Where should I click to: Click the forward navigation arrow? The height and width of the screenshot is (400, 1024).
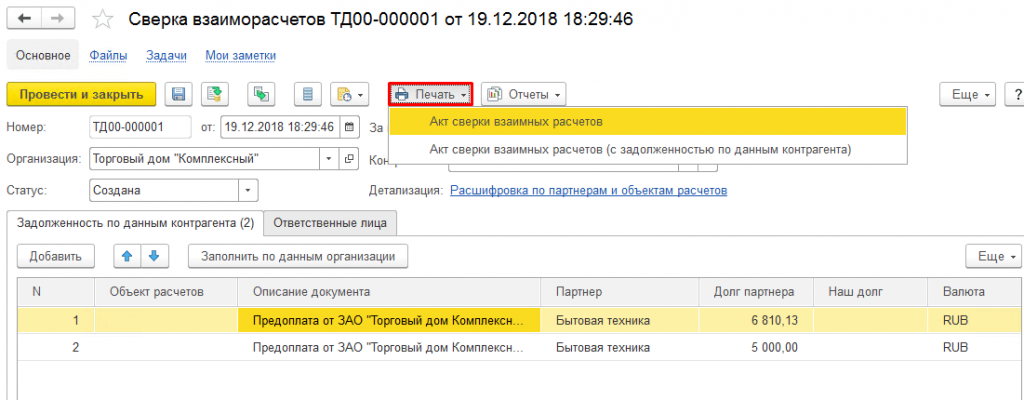click(x=57, y=18)
